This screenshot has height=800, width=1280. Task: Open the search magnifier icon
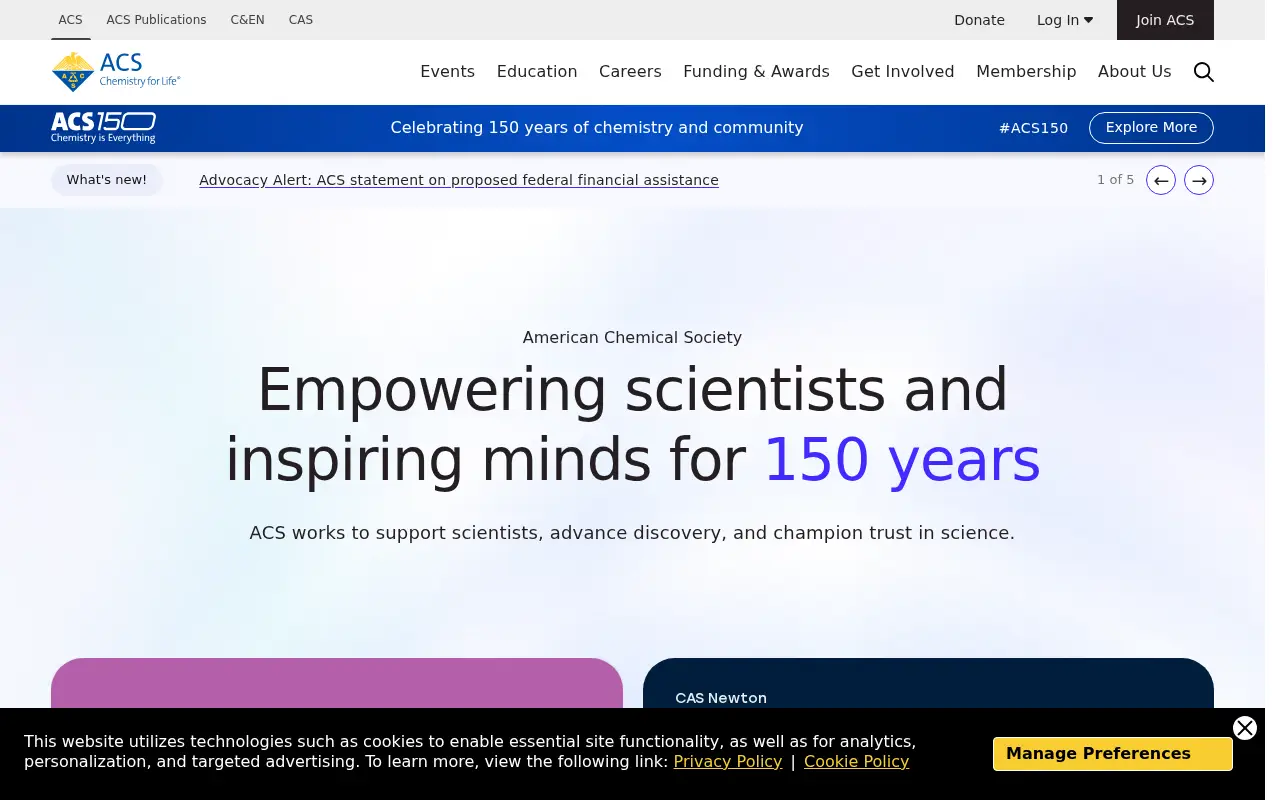pos(1203,72)
